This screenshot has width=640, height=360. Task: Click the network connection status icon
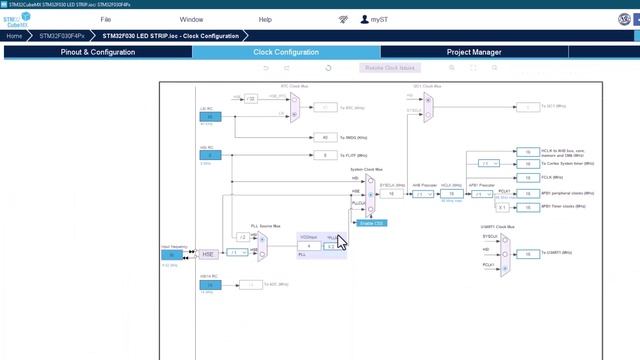[343, 19]
